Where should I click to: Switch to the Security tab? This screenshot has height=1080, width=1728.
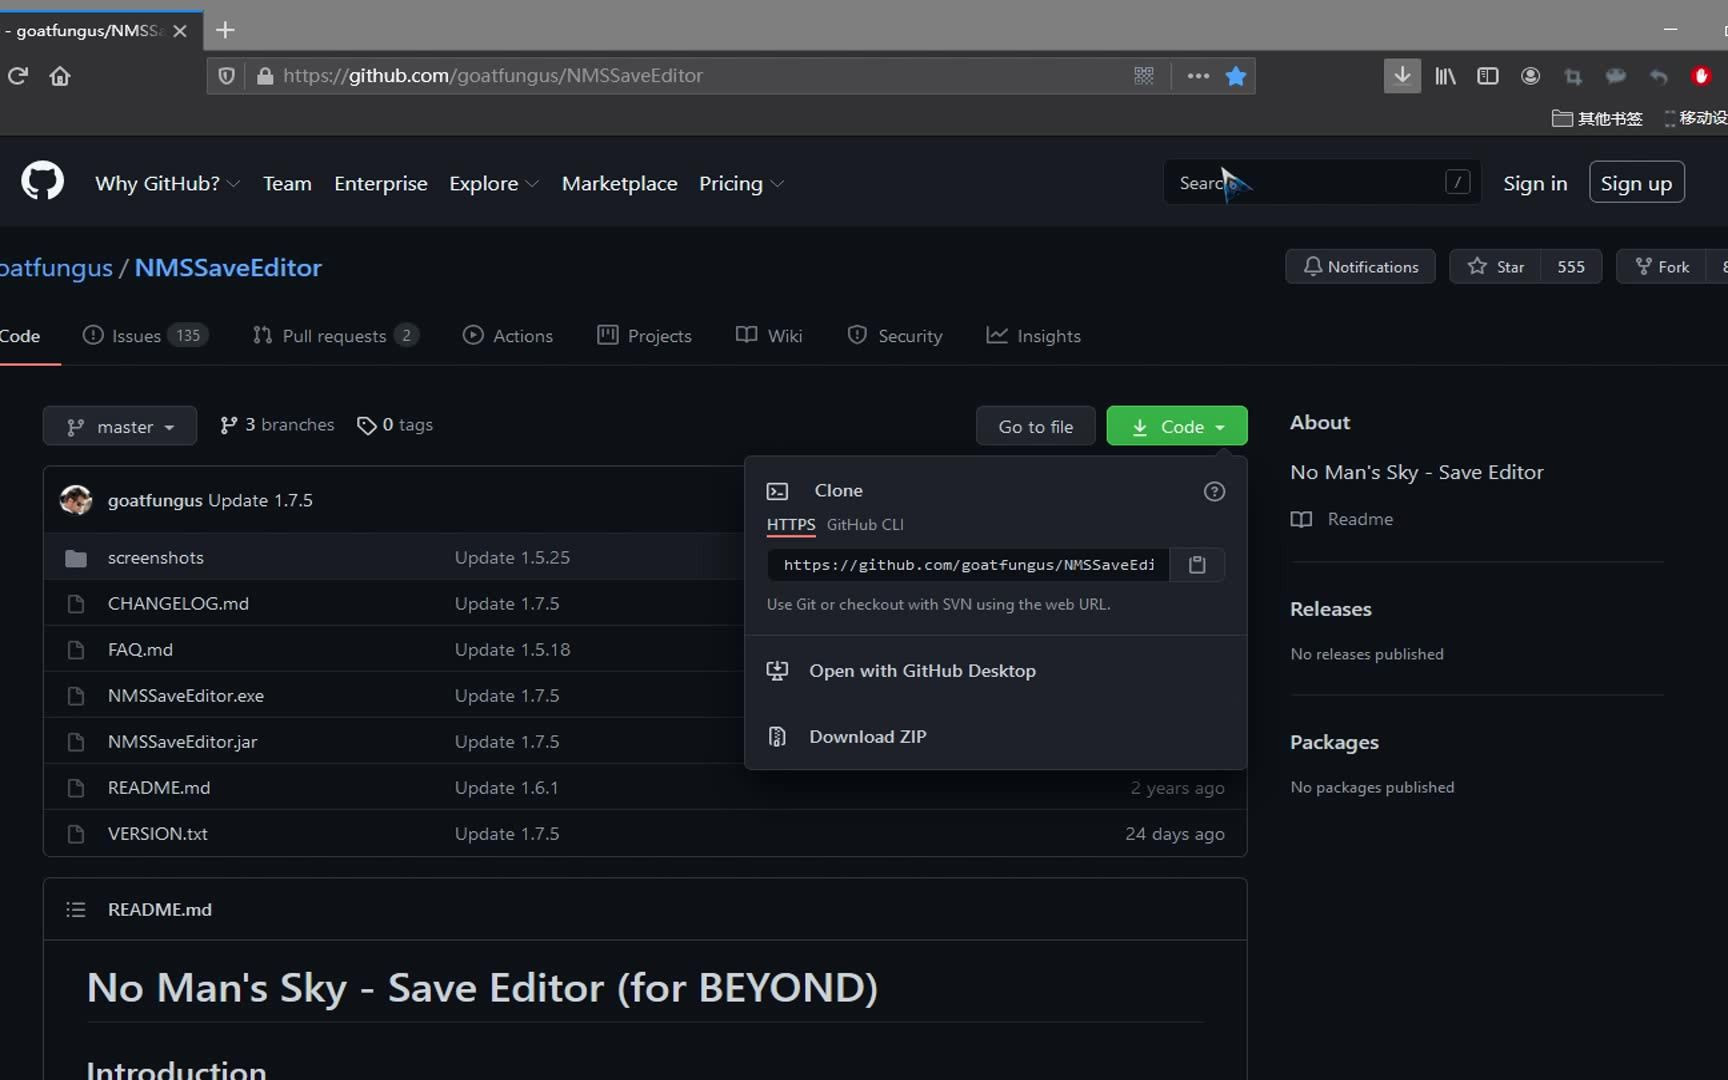click(x=894, y=335)
